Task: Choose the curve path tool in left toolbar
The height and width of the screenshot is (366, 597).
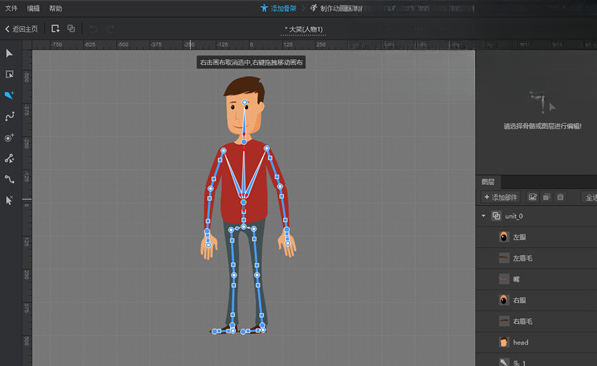Action: pyautogui.click(x=9, y=116)
